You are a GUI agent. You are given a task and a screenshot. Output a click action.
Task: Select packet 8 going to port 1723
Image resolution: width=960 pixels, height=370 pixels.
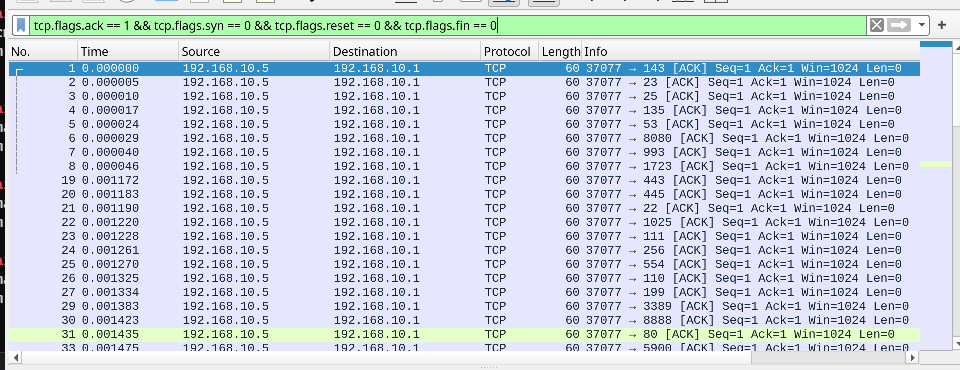pos(464,166)
